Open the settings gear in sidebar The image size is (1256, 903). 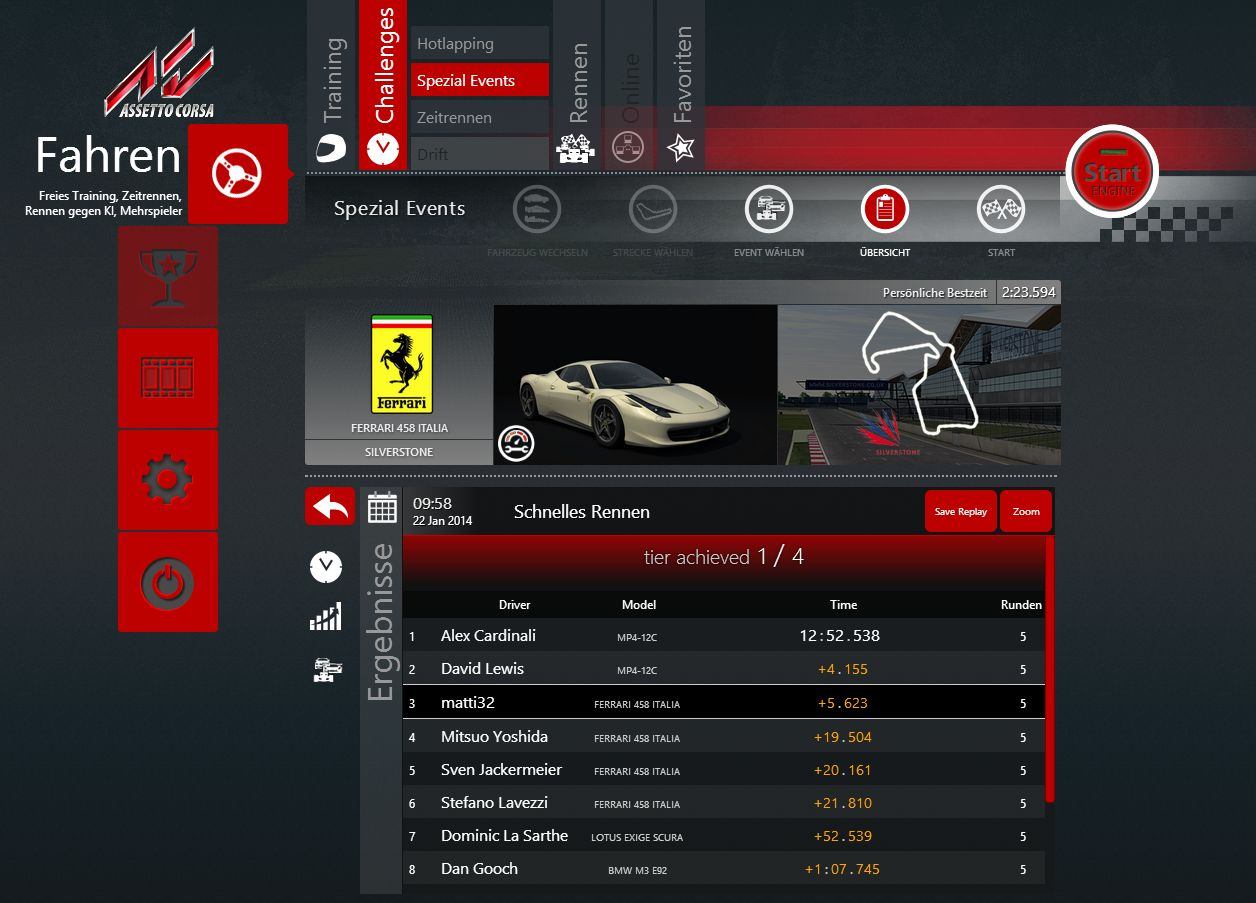(168, 480)
